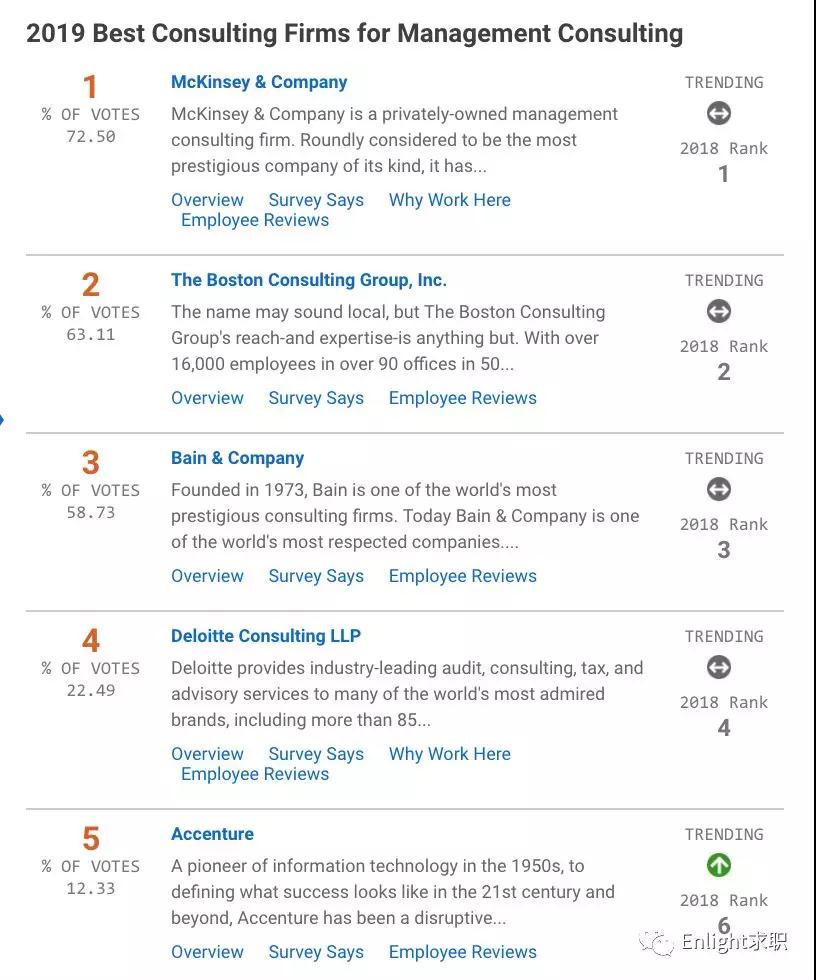816x980 pixels.
Task: Click McKinsey's sideways trending arrow icon
Action: click(719, 113)
